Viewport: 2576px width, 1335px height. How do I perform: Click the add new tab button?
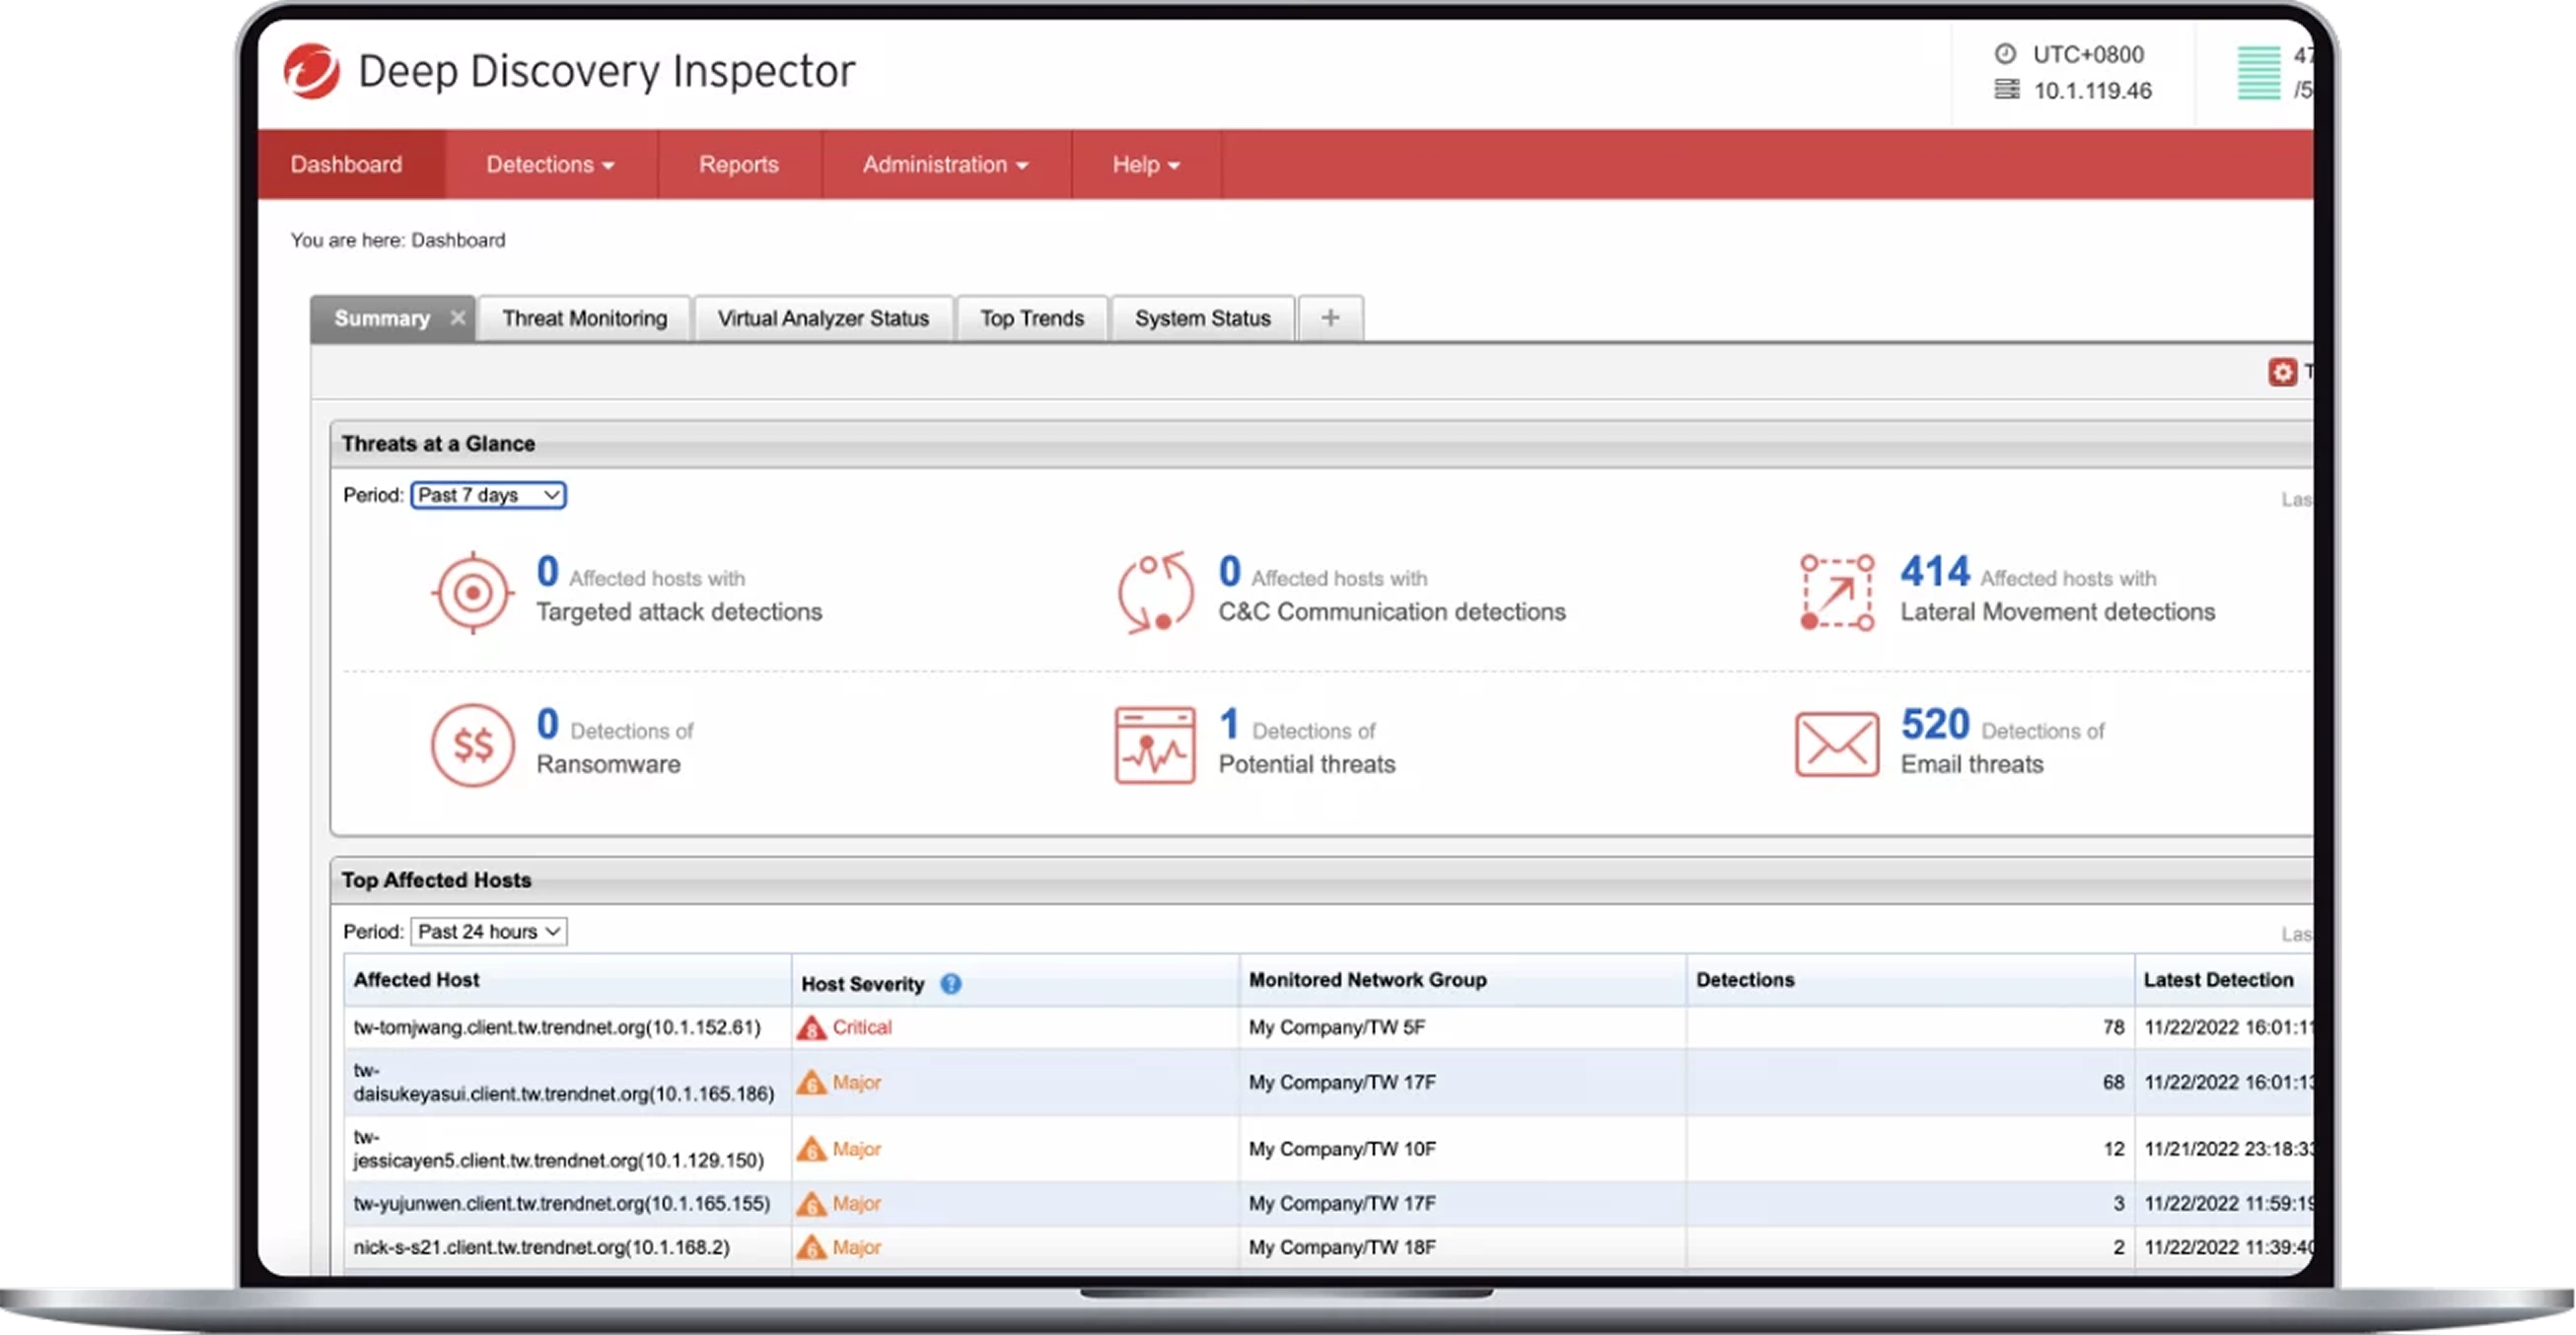1333,318
